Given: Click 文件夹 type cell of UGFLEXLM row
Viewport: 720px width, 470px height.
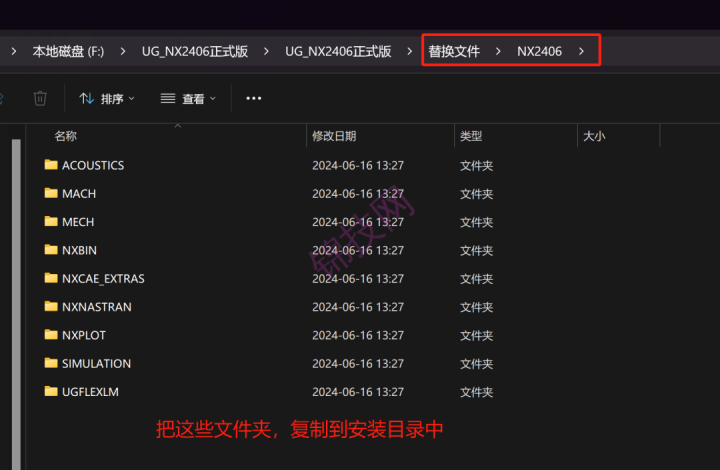Looking at the screenshot, I should [x=477, y=392].
